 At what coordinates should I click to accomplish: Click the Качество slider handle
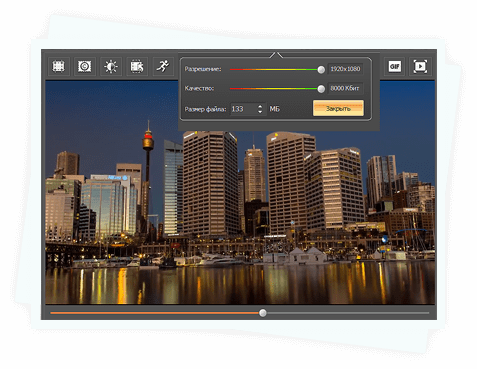pyautogui.click(x=321, y=89)
